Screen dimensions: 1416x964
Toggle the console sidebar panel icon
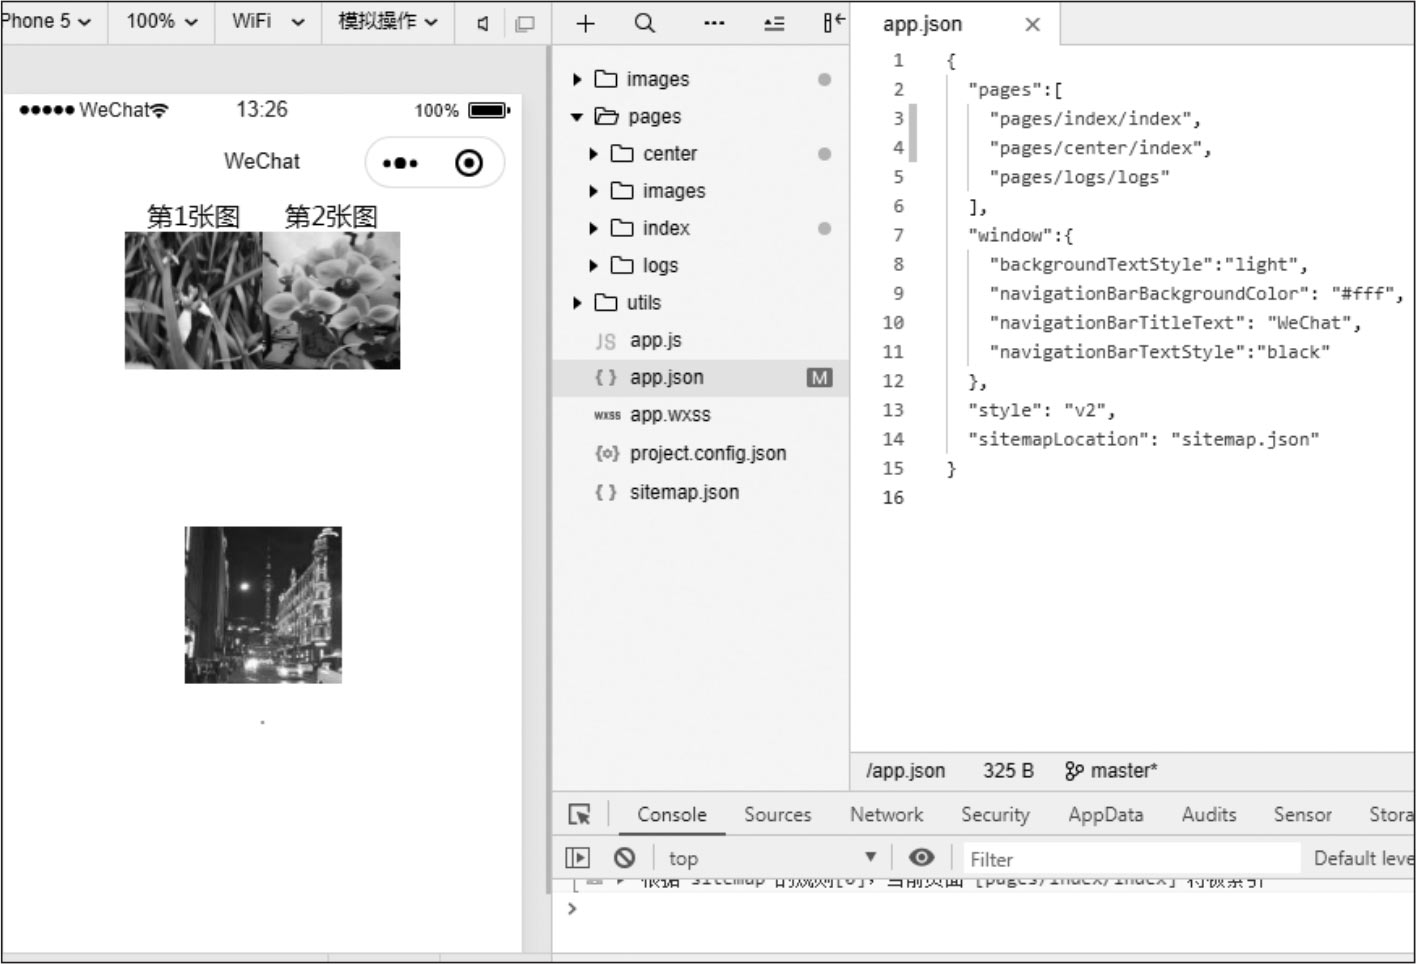pyautogui.click(x=577, y=858)
